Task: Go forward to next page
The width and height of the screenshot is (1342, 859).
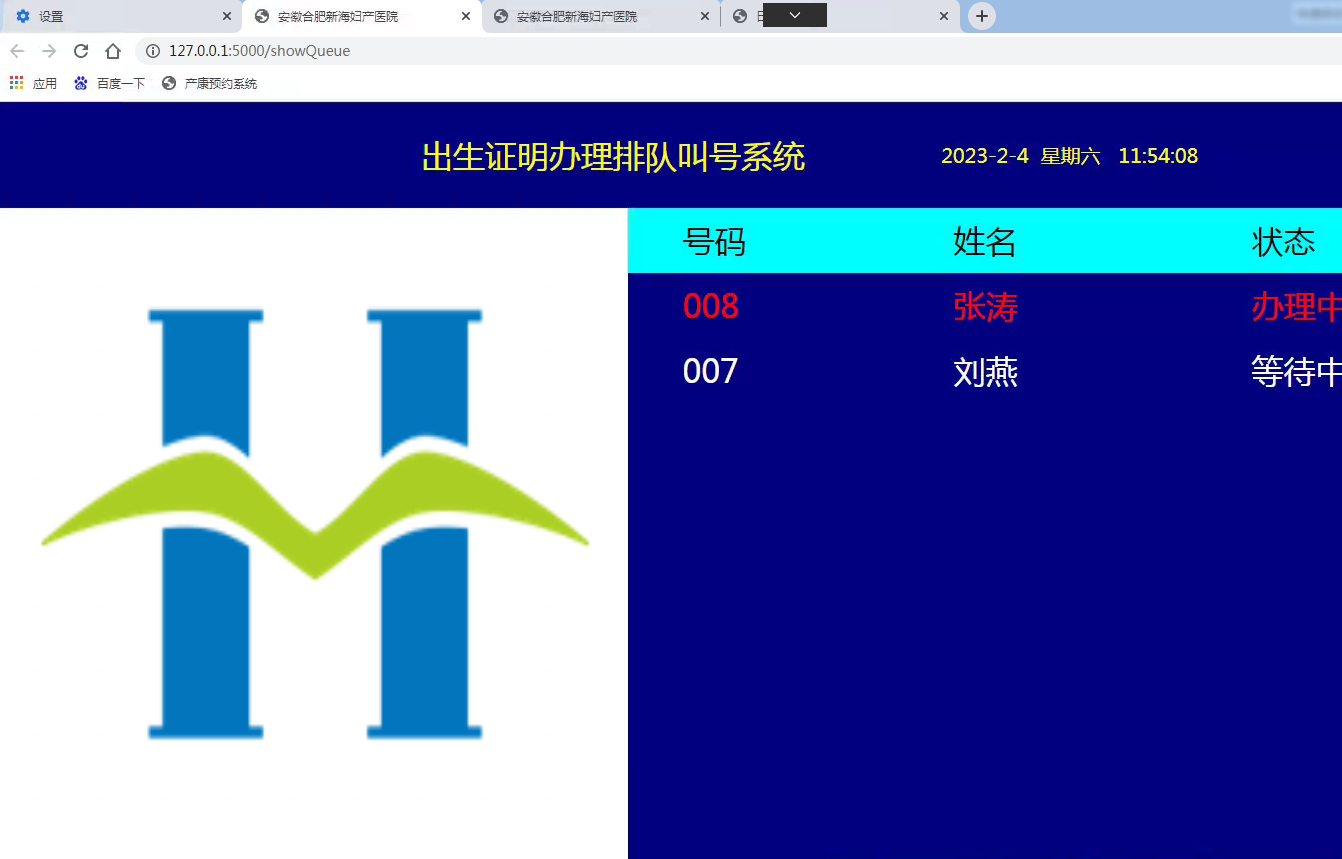Action: point(49,51)
